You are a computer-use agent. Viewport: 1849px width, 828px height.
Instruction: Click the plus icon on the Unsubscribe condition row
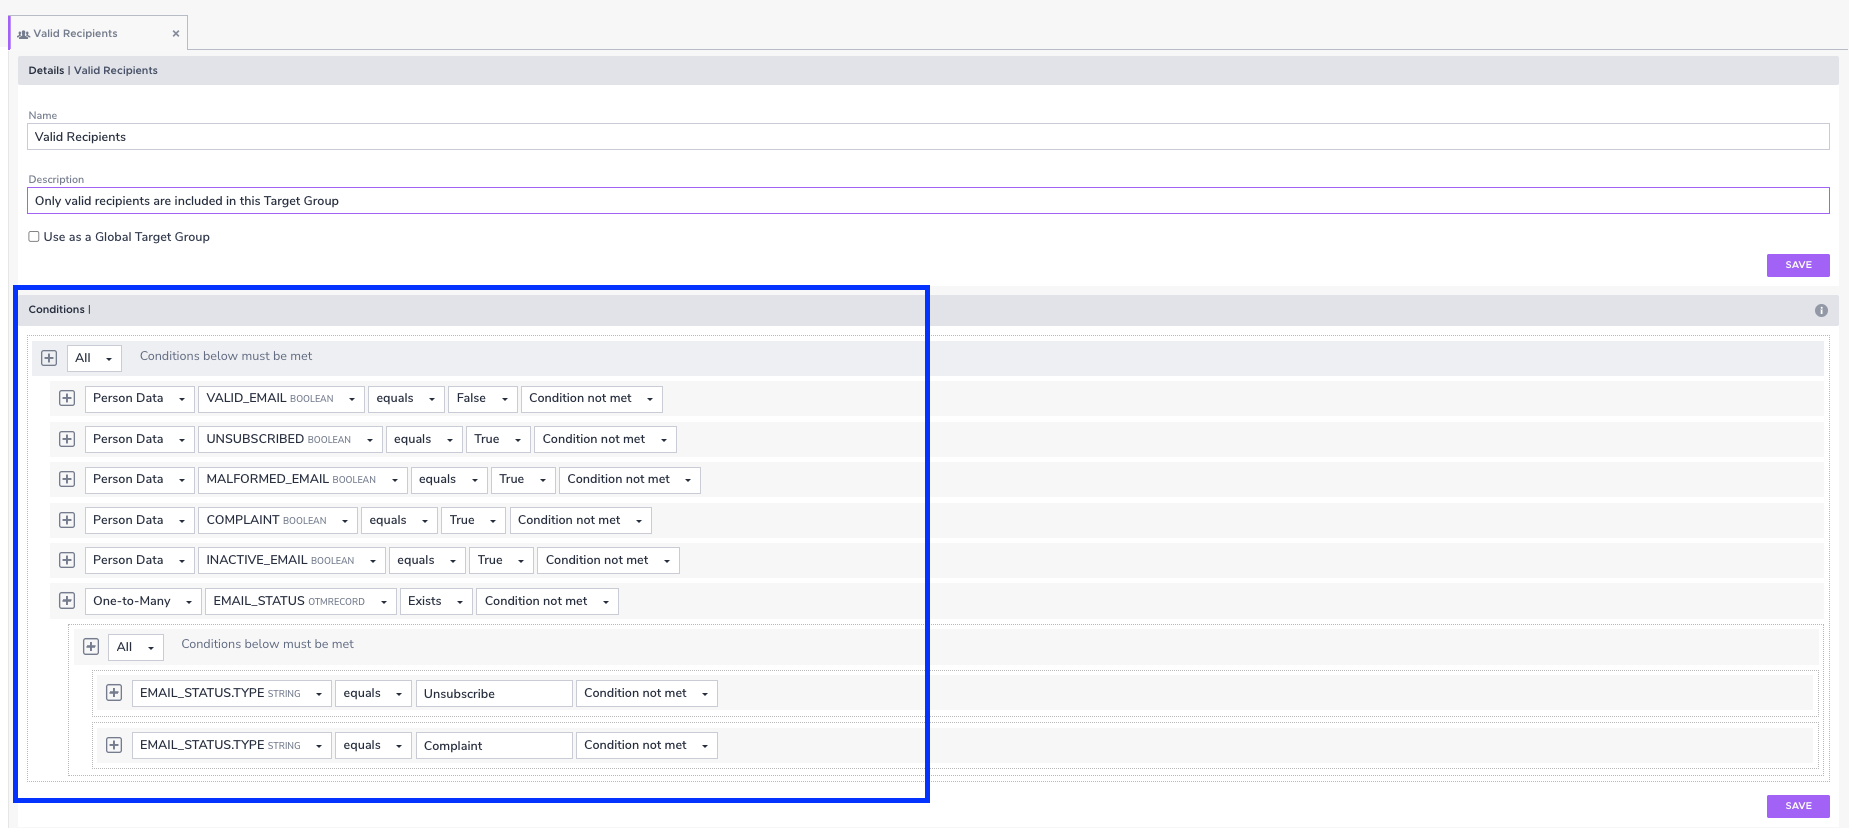[x=114, y=693]
